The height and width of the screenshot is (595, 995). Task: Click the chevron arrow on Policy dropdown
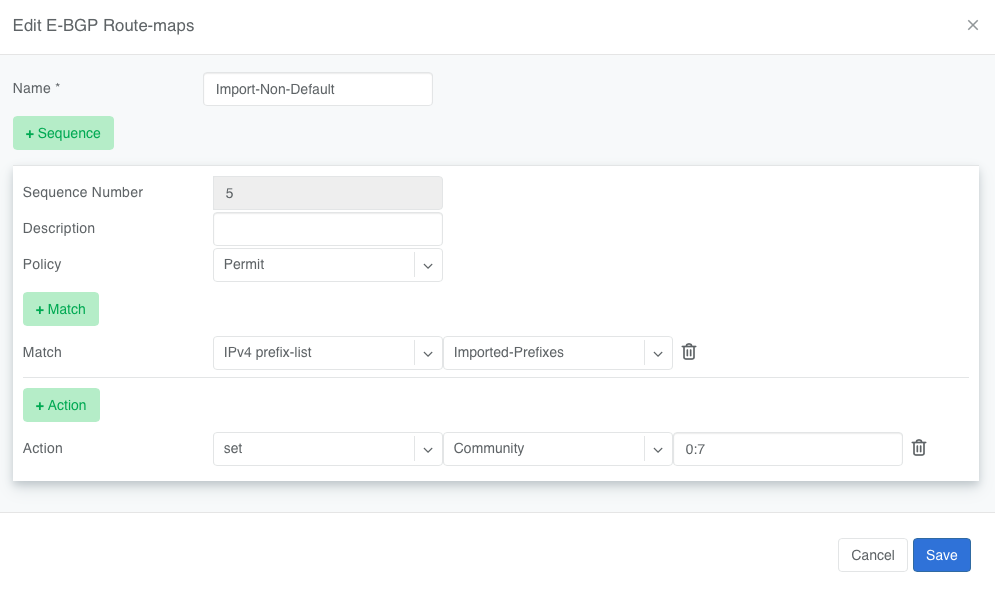pos(428,265)
